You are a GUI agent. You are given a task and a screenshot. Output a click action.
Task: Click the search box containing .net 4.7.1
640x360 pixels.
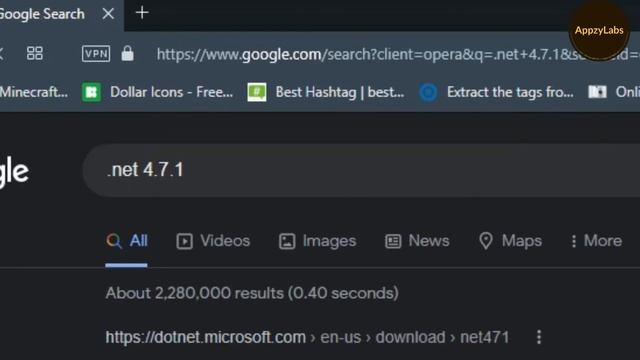click(361, 170)
